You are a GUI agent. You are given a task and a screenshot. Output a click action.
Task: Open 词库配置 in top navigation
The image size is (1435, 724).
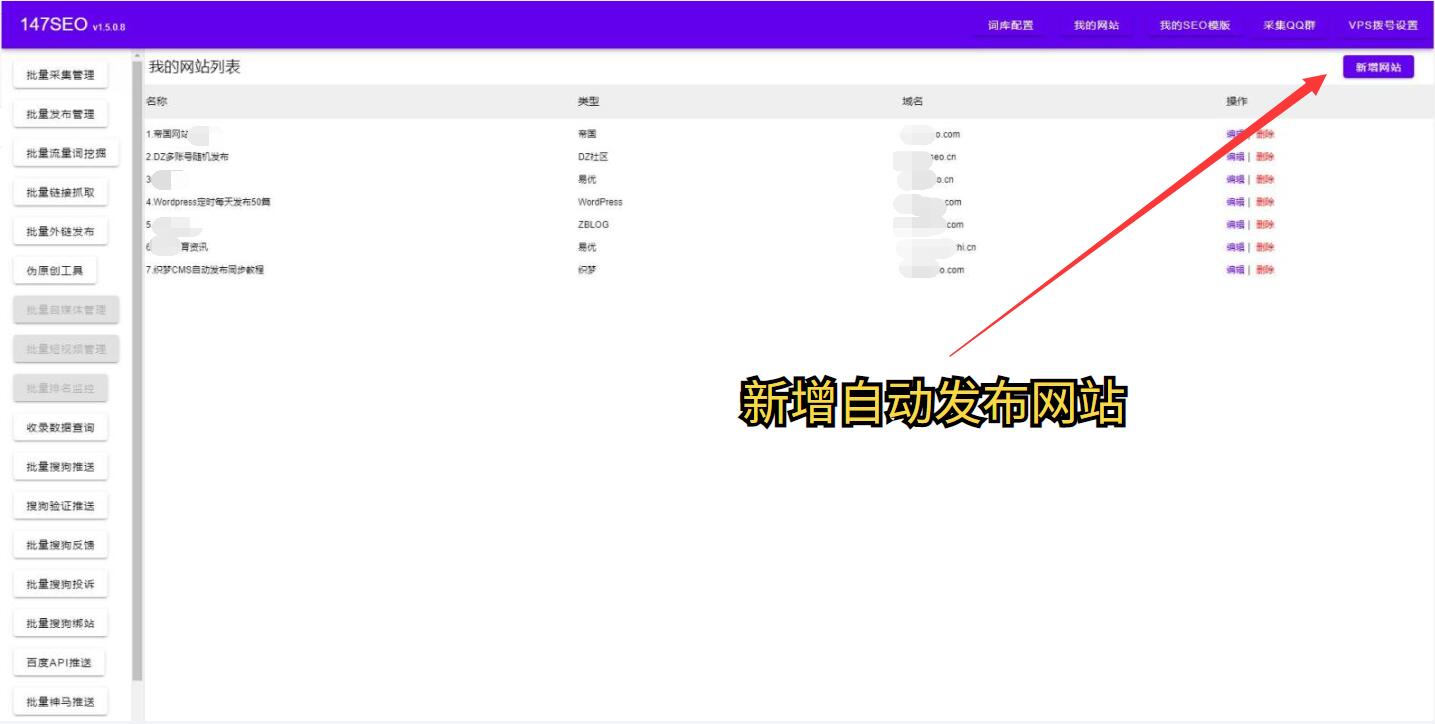[x=1010, y=26]
